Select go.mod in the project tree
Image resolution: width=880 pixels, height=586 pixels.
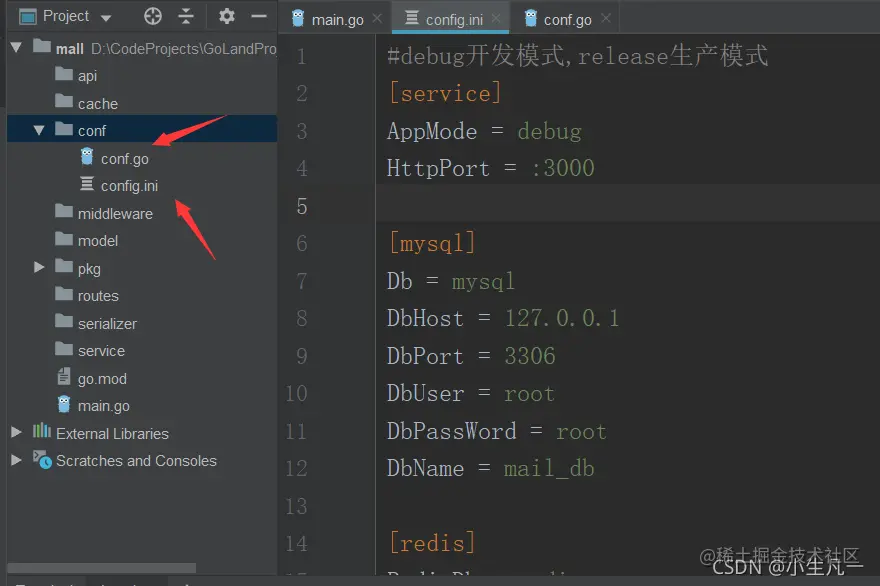point(102,379)
